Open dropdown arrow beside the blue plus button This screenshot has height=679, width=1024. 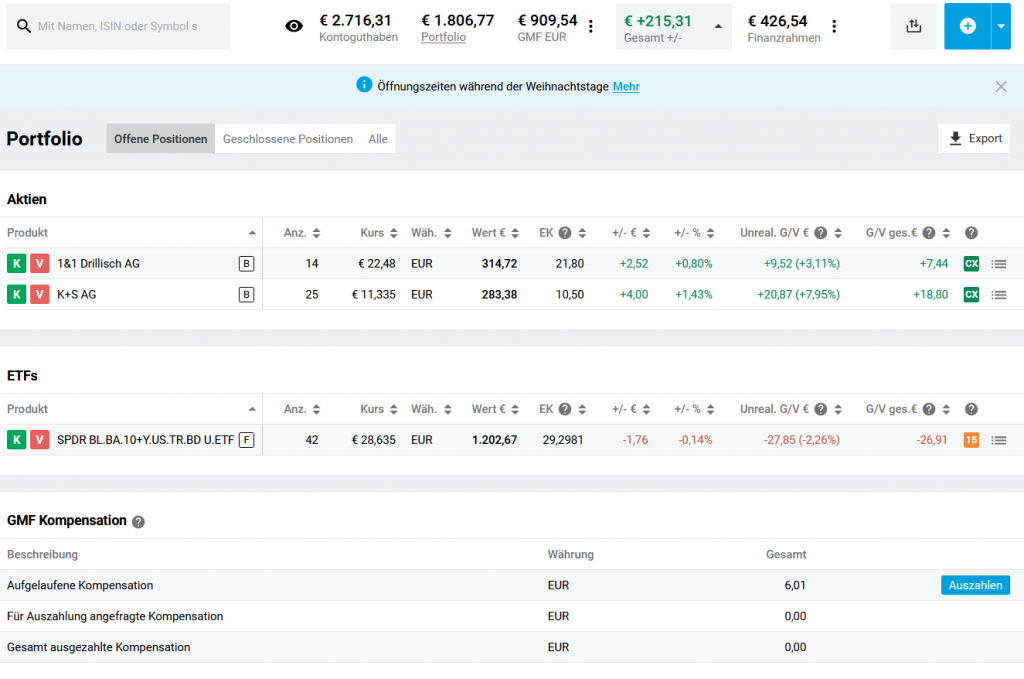pyautogui.click(x=1000, y=26)
